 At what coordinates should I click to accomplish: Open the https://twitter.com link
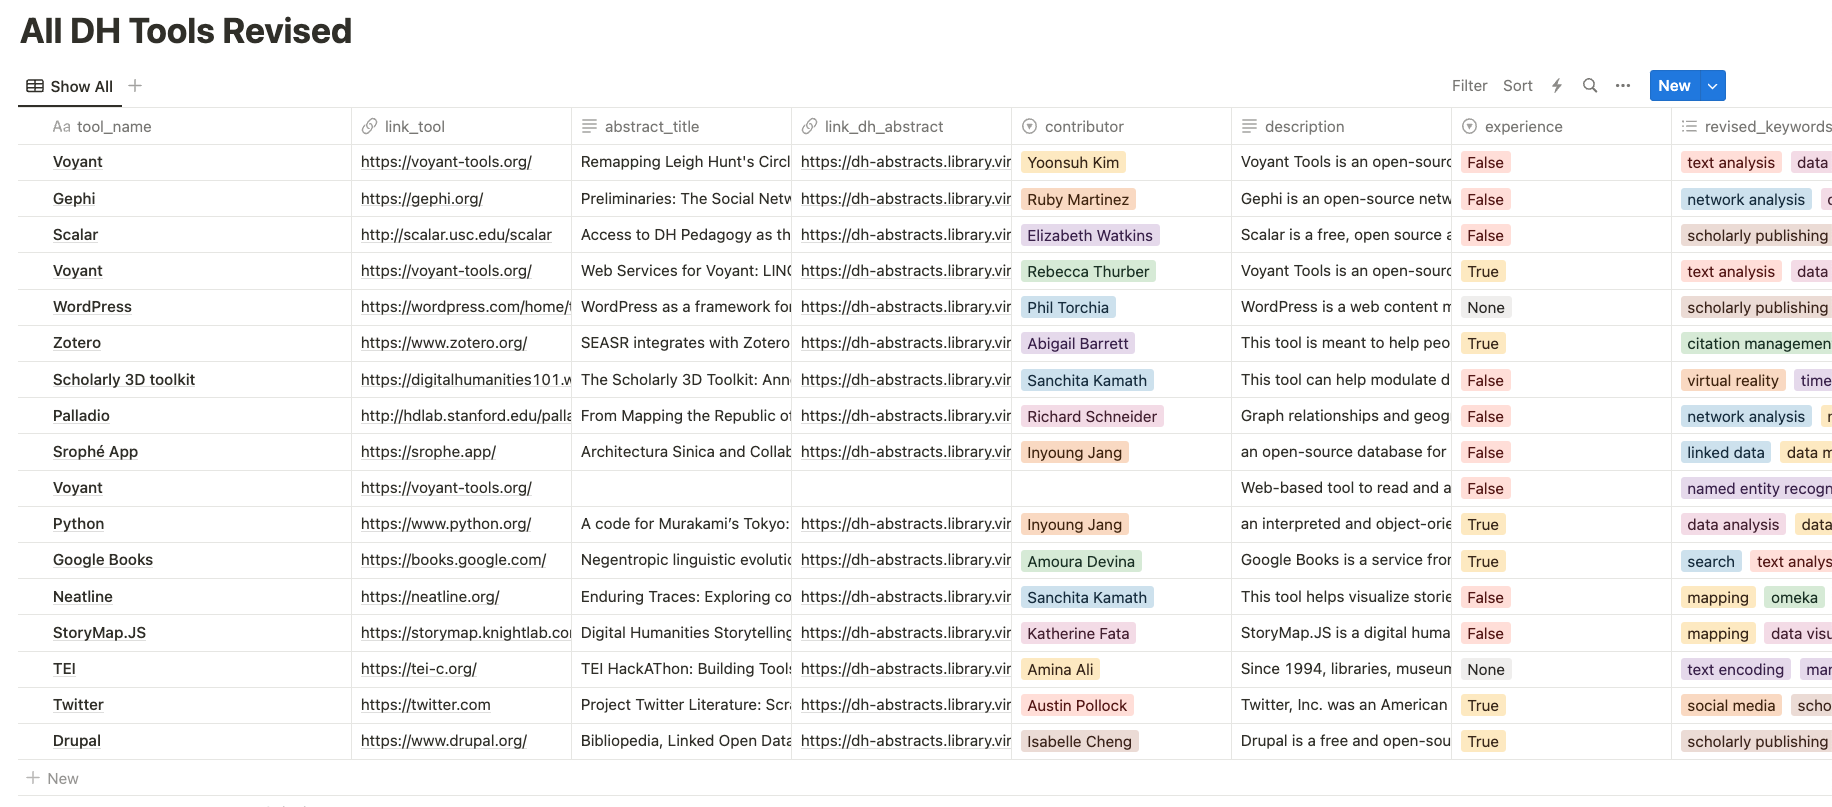click(426, 705)
